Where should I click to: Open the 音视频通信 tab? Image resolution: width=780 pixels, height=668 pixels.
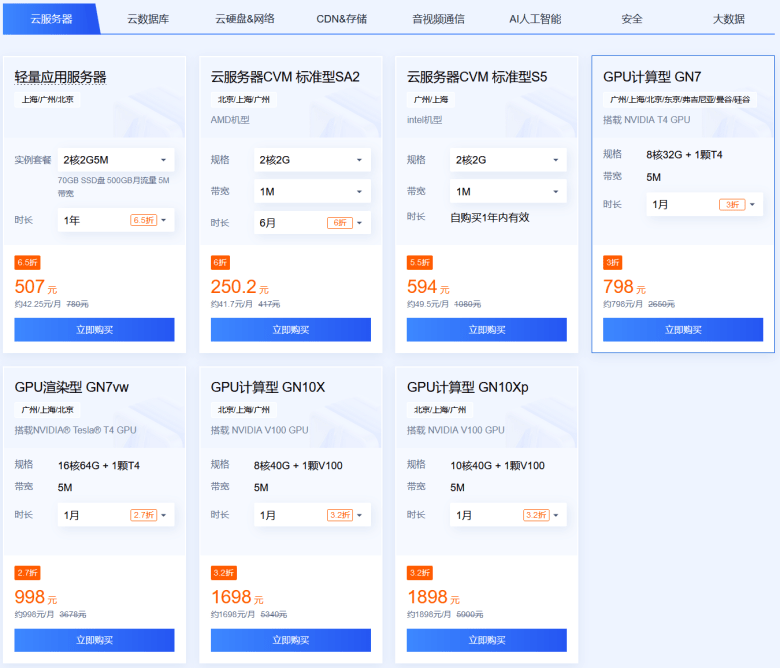(x=438, y=18)
